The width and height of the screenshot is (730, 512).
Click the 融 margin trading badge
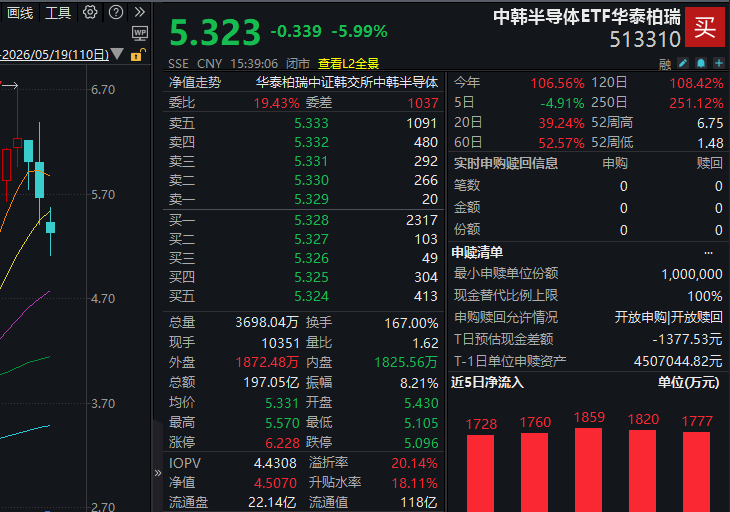[665, 64]
